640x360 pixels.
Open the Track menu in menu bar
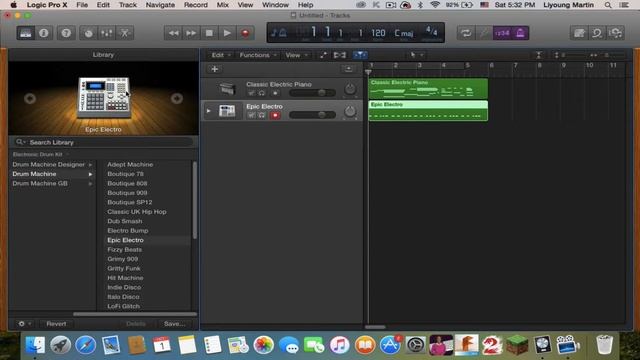point(128,5)
